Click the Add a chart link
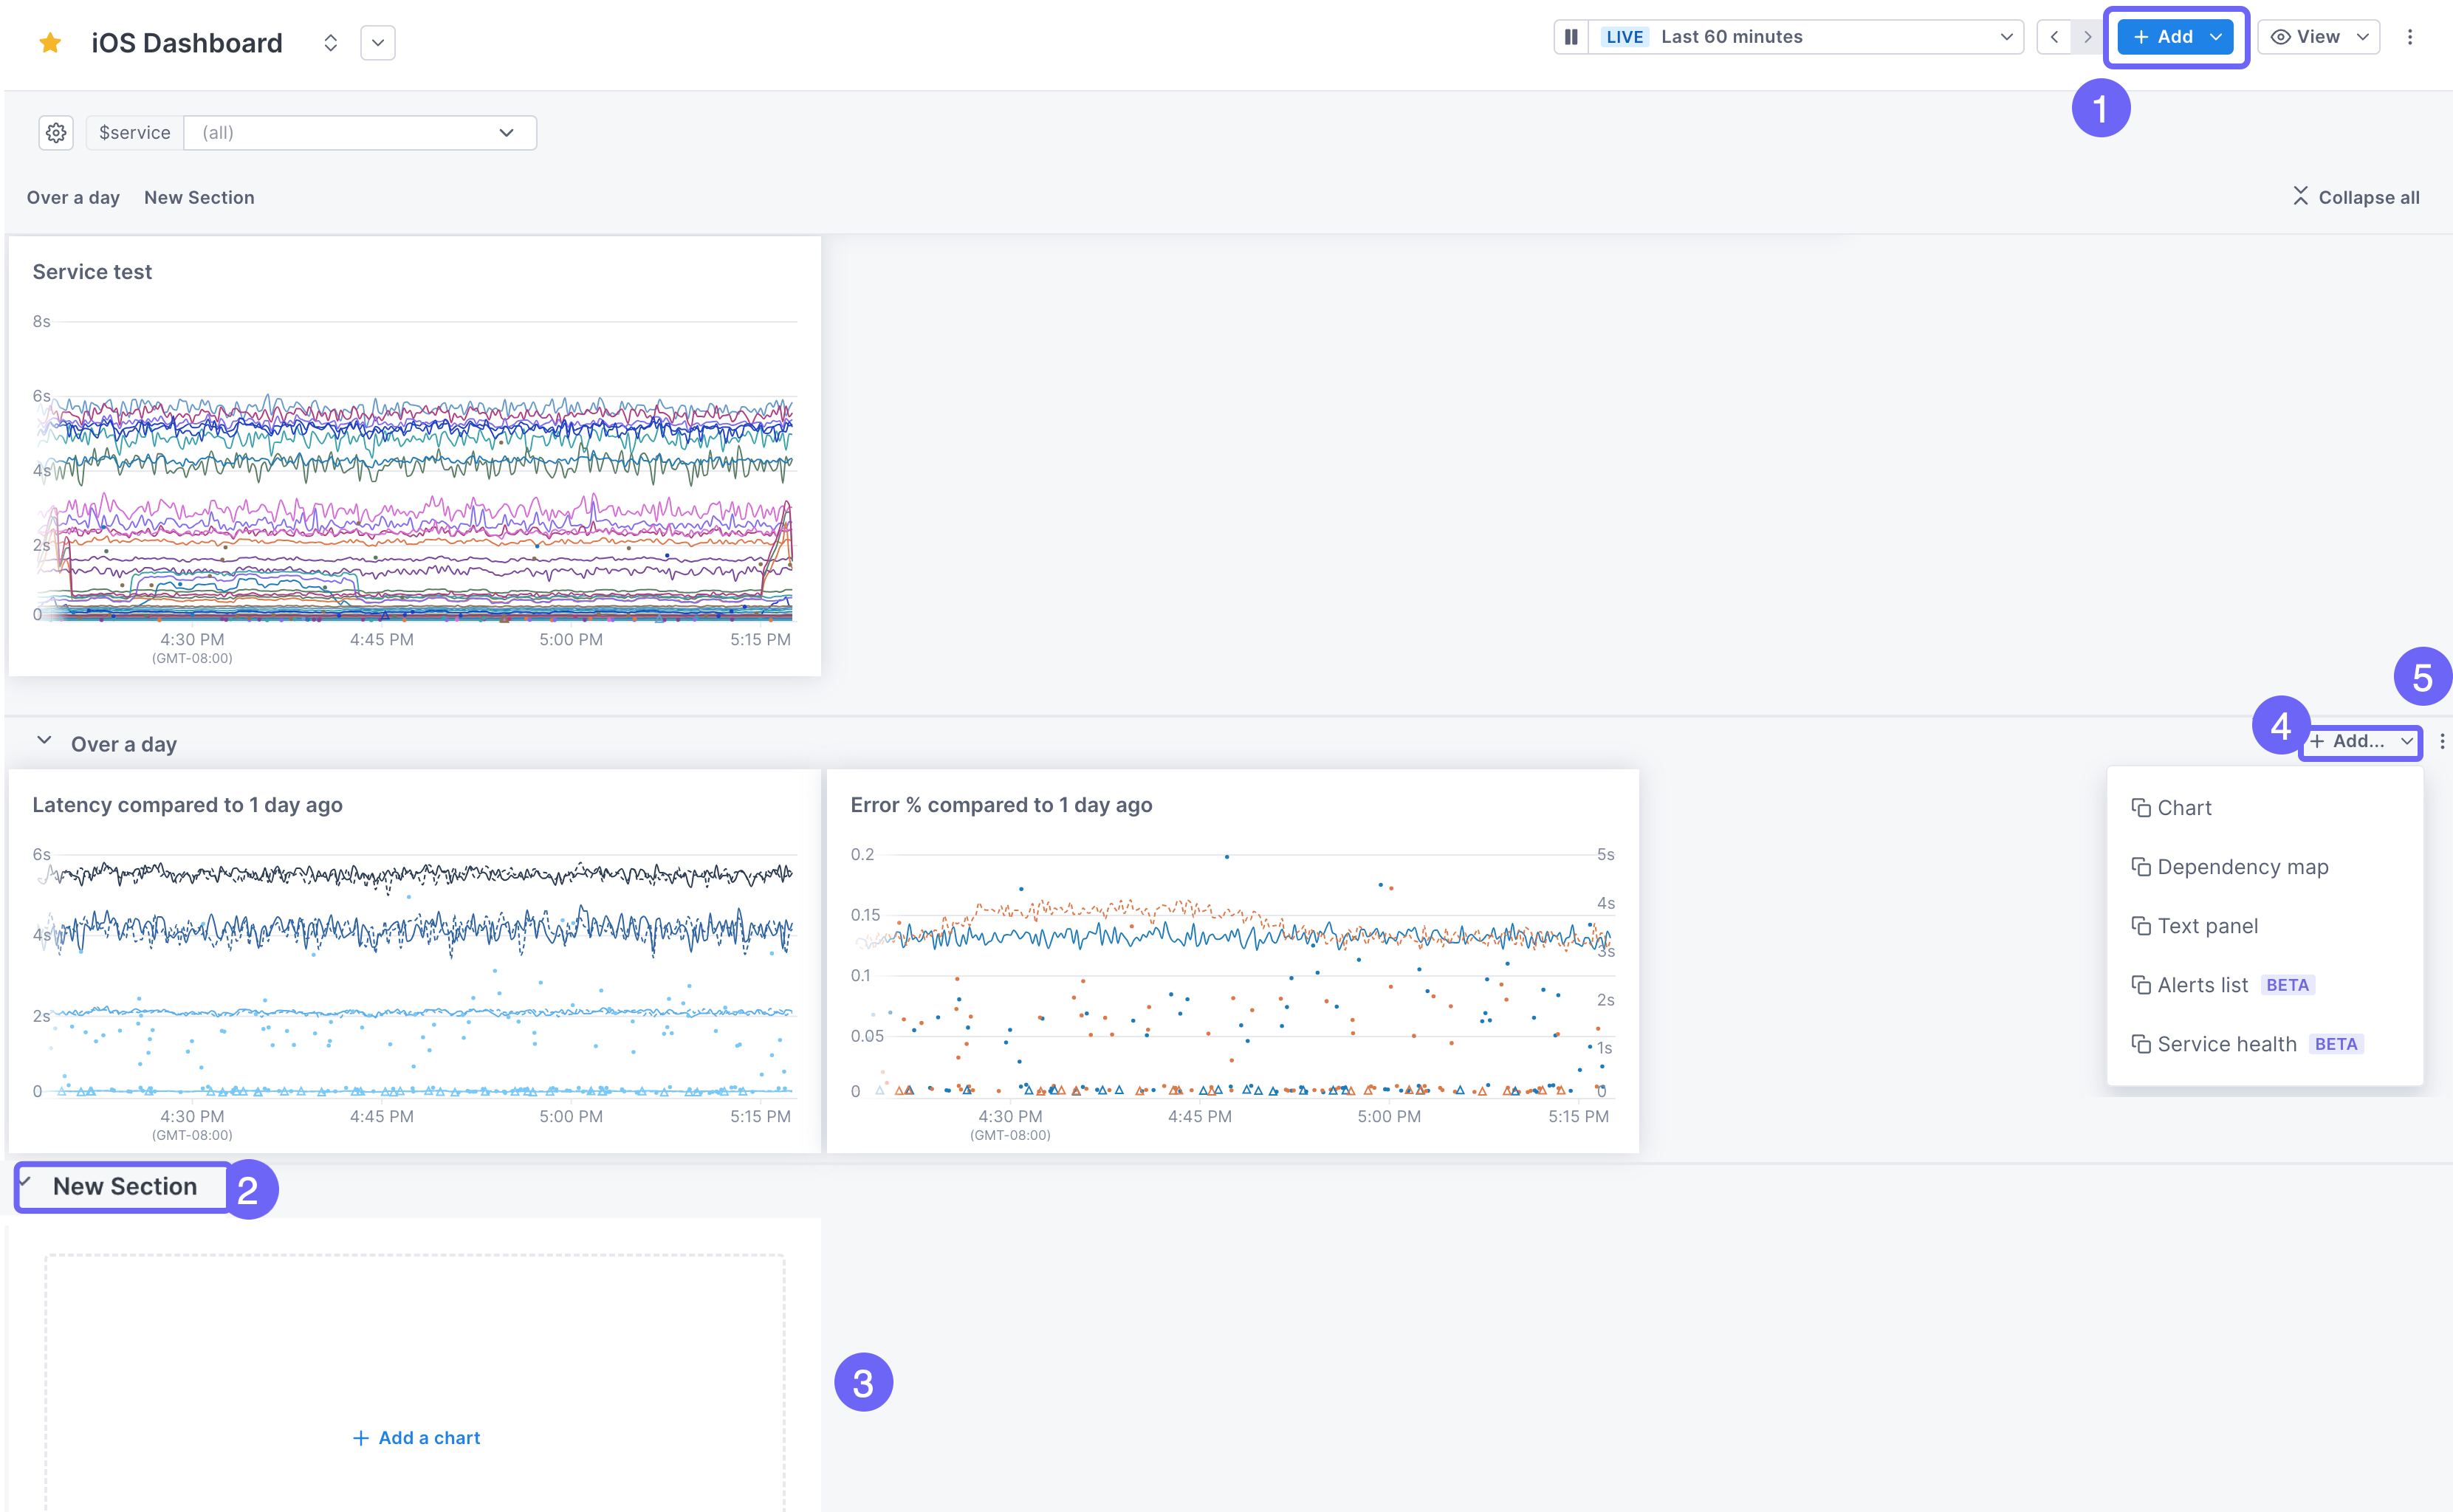The width and height of the screenshot is (2453, 1512). pos(417,1437)
